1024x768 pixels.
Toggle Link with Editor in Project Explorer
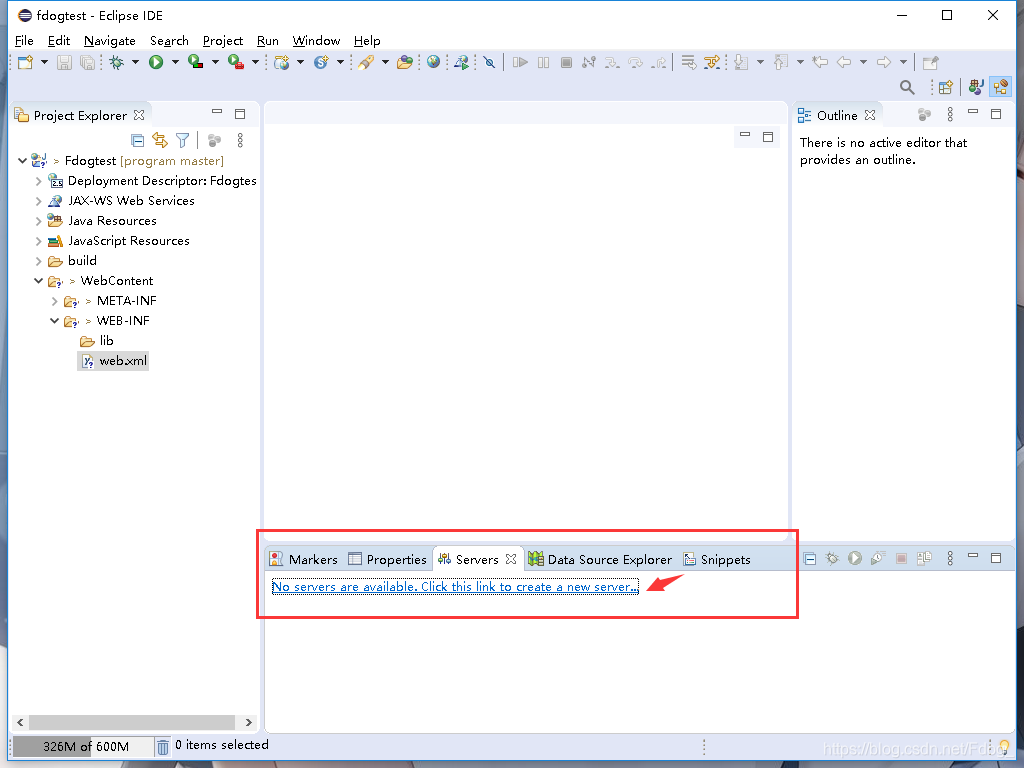[160, 141]
